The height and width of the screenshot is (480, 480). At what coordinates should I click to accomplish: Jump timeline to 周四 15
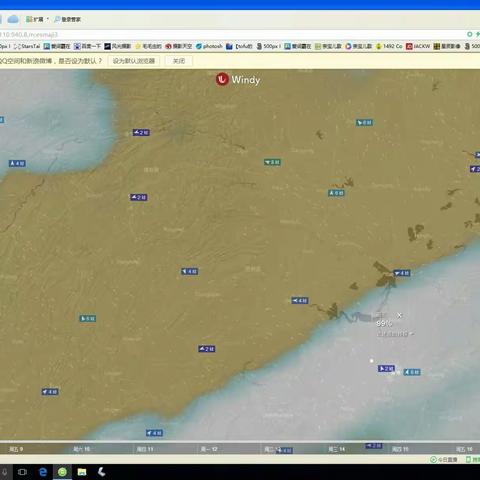400,449
